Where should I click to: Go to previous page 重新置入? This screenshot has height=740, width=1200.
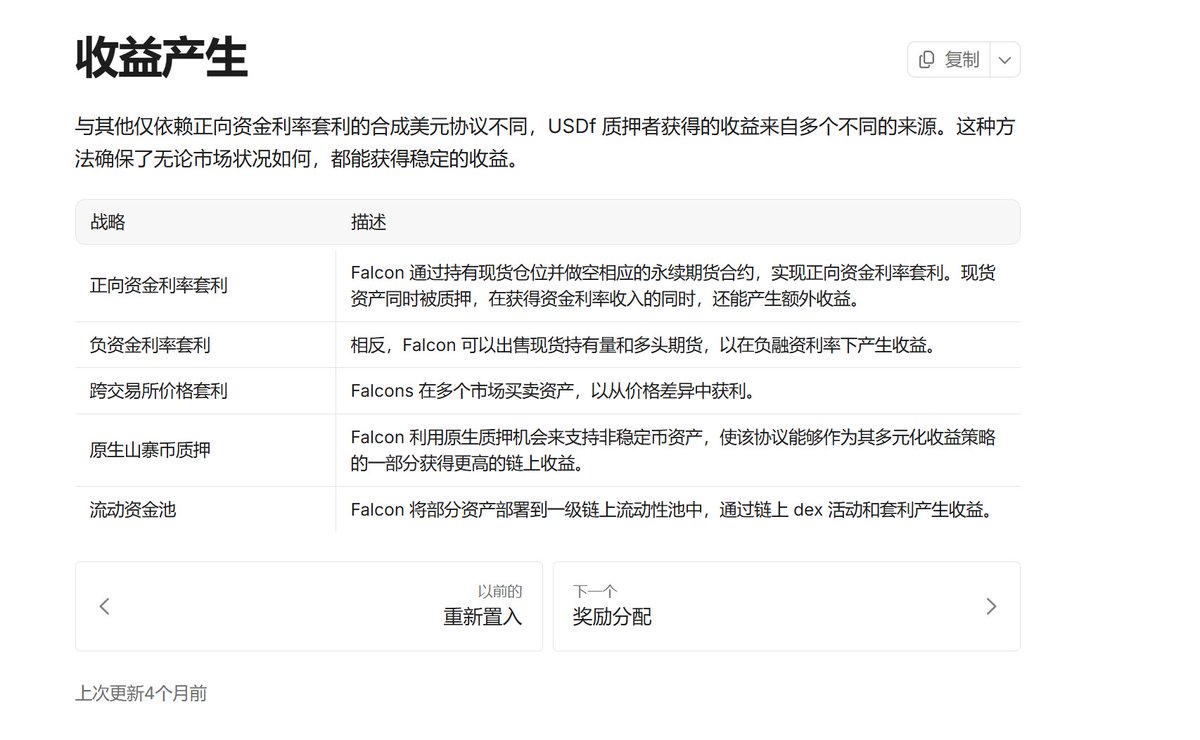click(309, 606)
